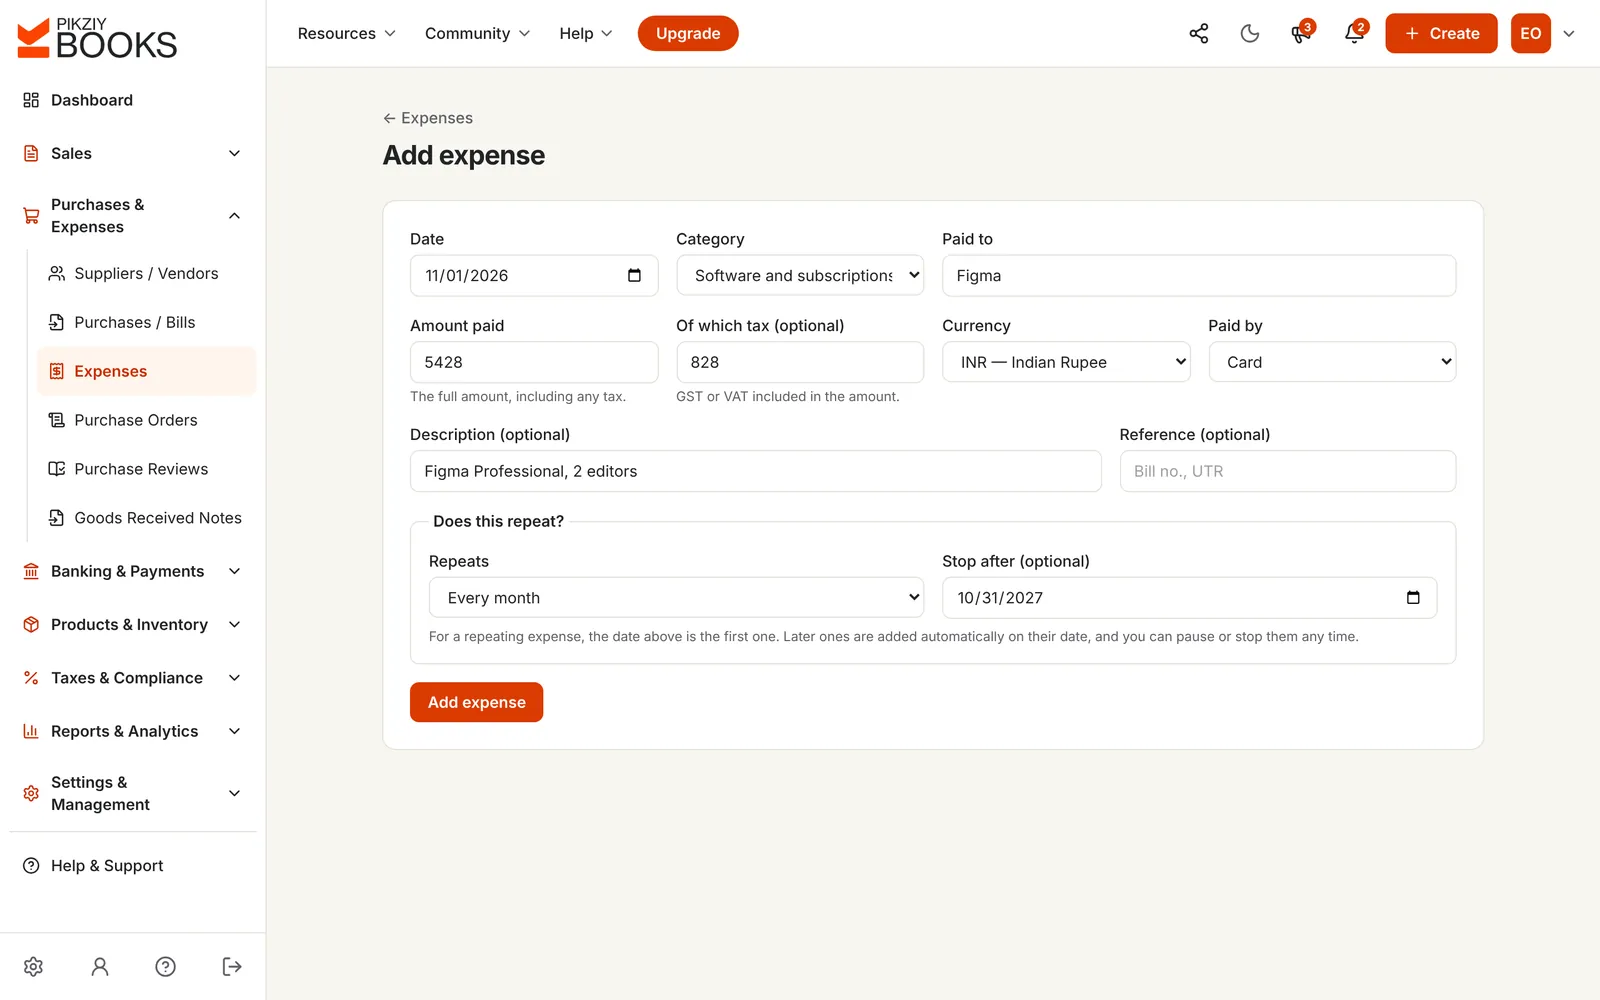Open the Category dropdown
The width and height of the screenshot is (1600, 1000).
800,275
